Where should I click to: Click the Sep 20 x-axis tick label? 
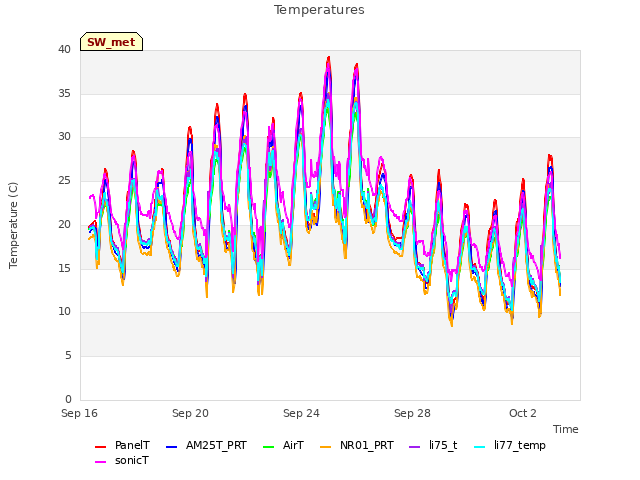[x=191, y=413]
